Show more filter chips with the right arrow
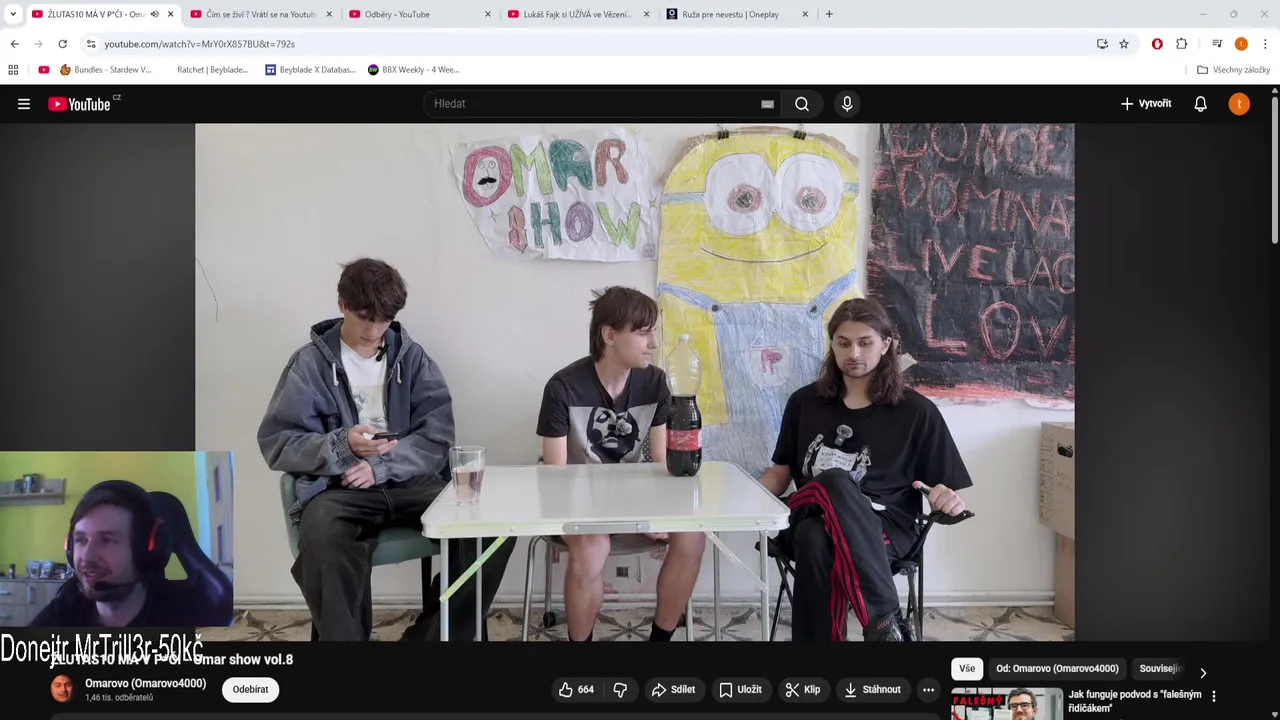Image resolution: width=1280 pixels, height=720 pixels. point(1203,673)
